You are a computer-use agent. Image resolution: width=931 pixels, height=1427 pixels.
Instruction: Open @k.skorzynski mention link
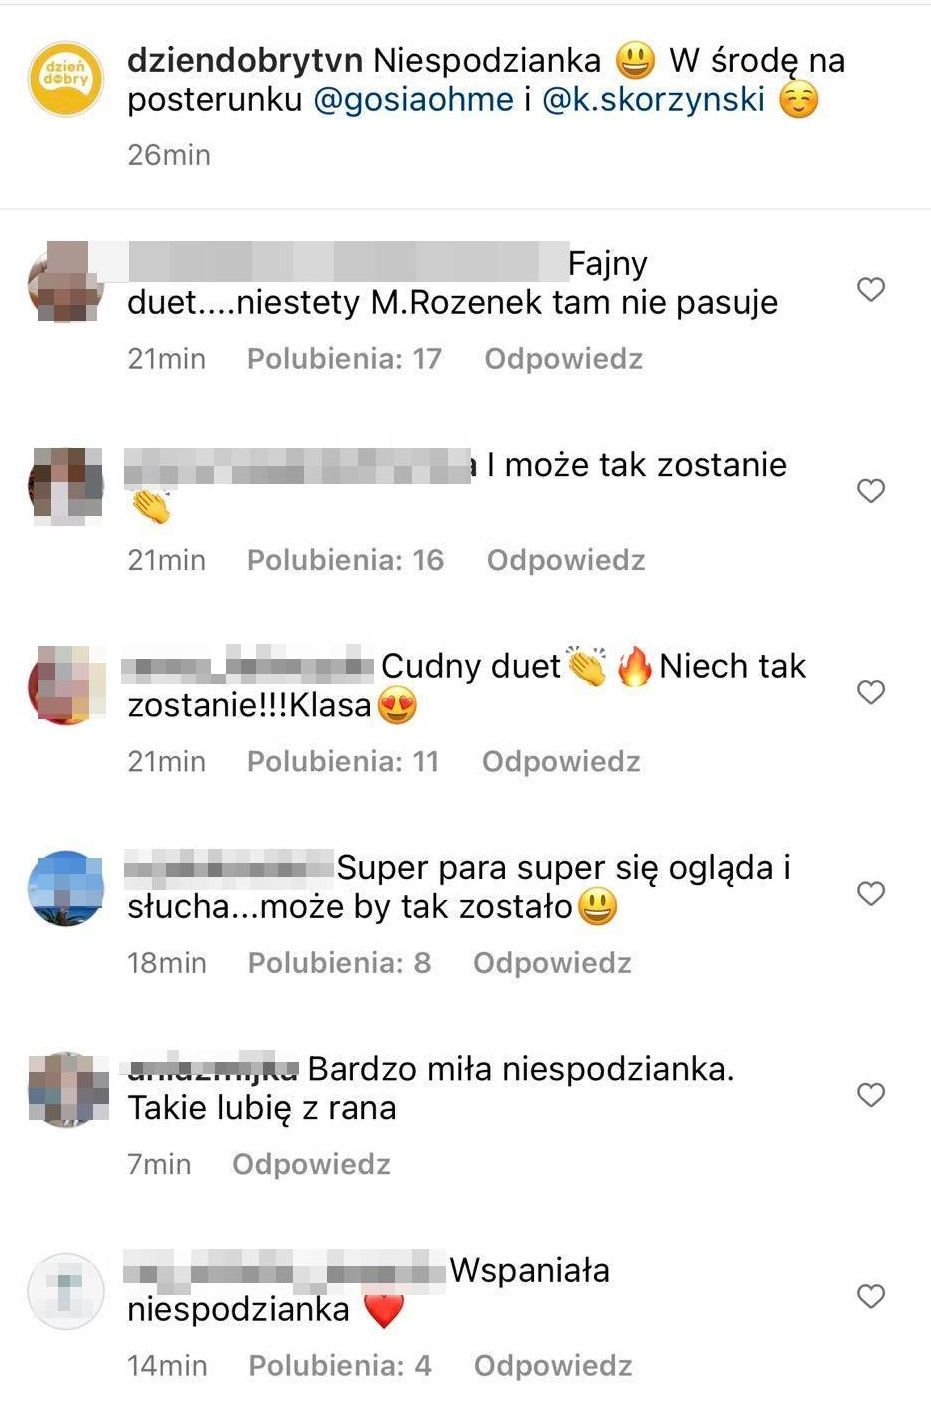653,100
